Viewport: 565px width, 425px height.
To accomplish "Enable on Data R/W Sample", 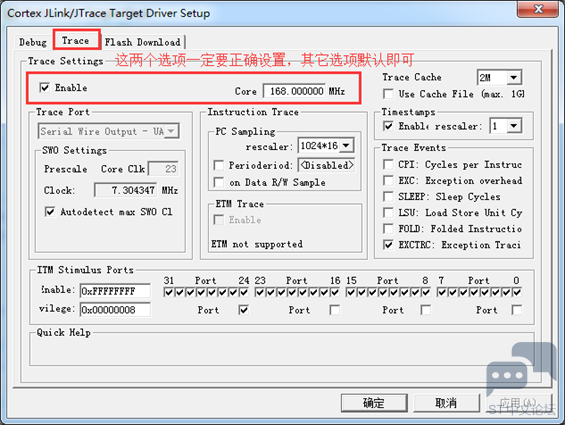I will click(x=219, y=182).
